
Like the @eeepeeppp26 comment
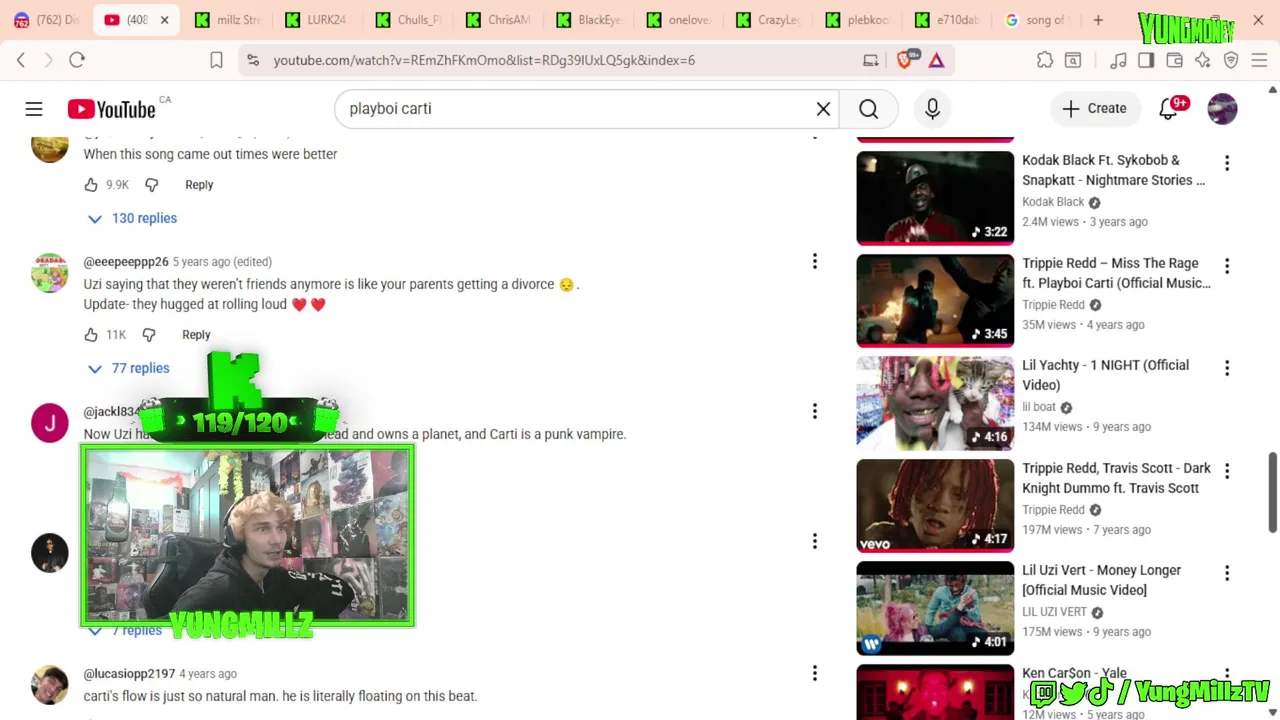(91, 335)
